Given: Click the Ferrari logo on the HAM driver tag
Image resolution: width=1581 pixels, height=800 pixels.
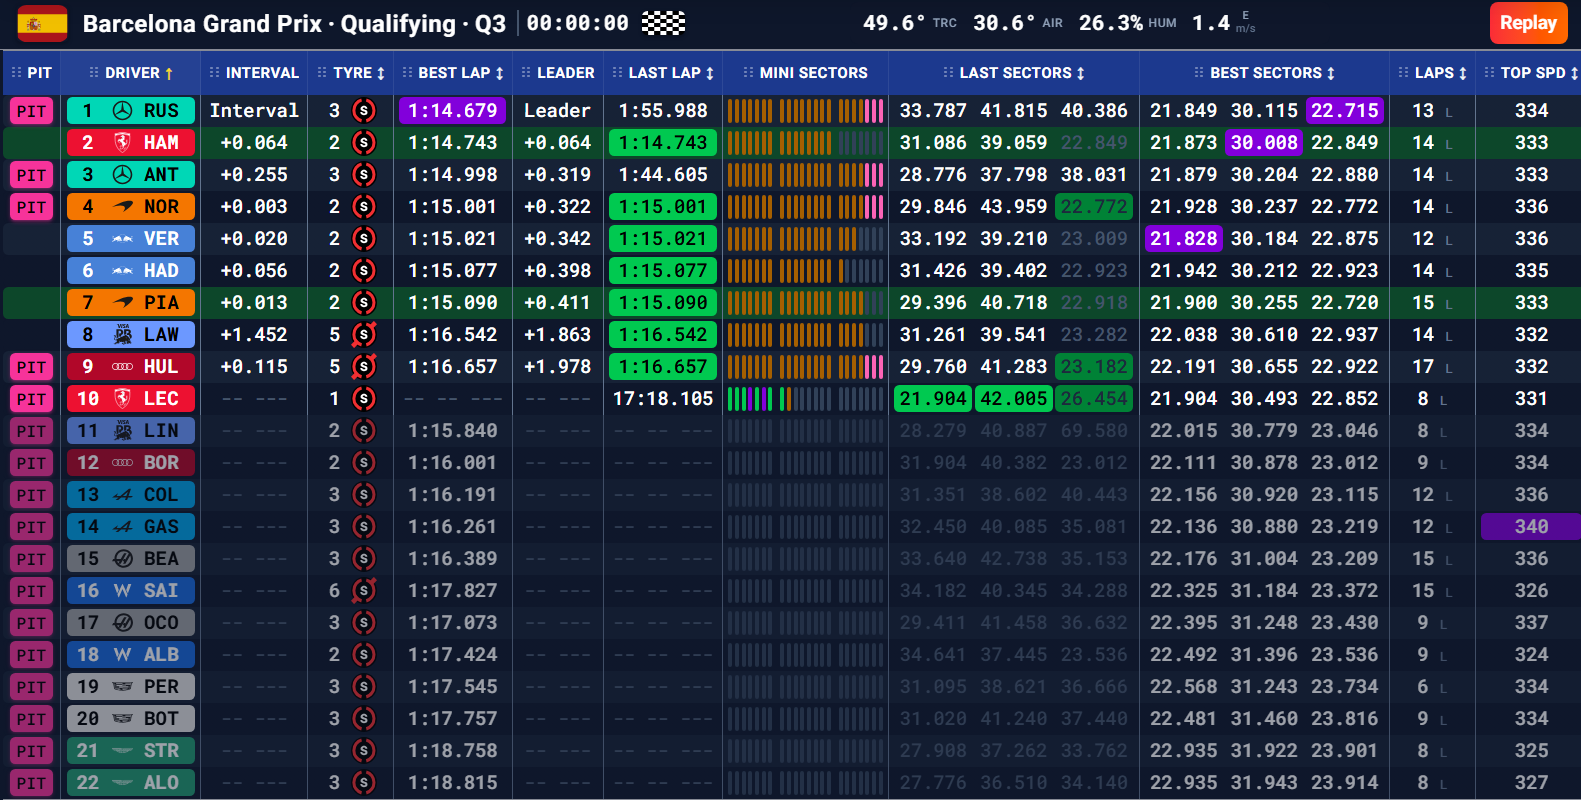Looking at the screenshot, I should pos(122,143).
